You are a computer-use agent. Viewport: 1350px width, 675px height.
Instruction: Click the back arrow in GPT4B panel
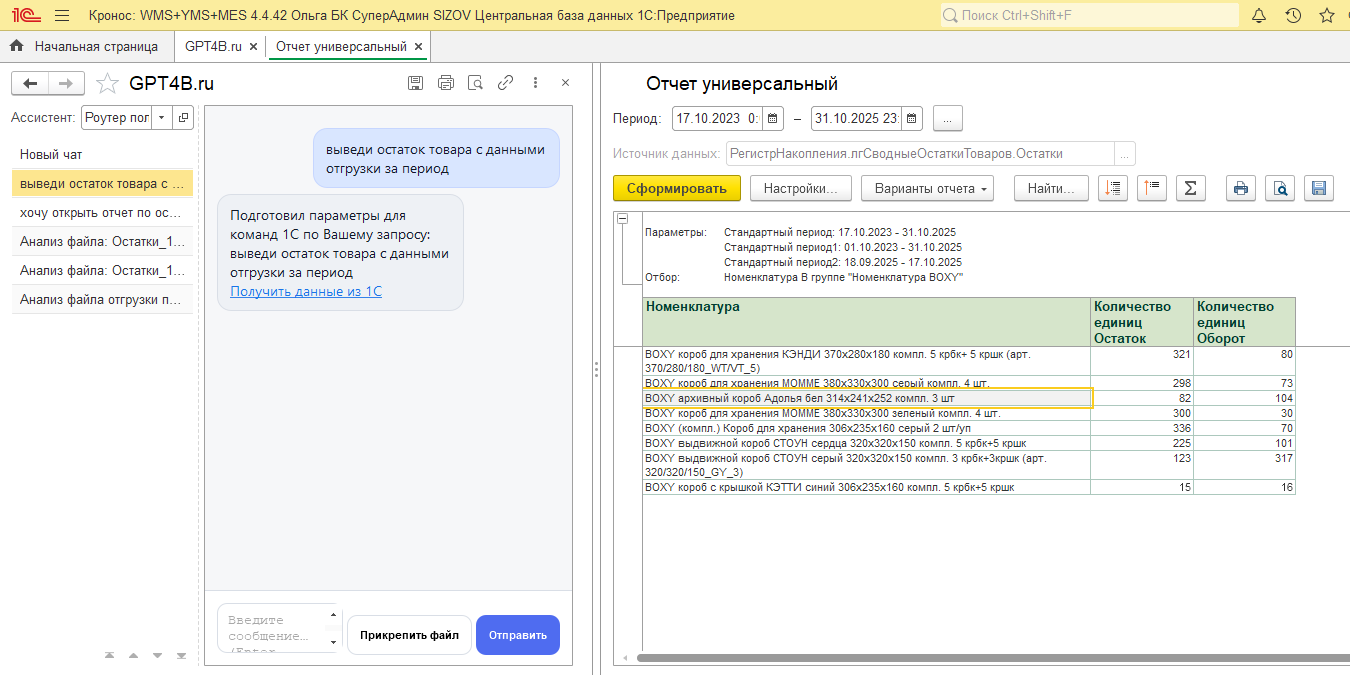[x=31, y=83]
